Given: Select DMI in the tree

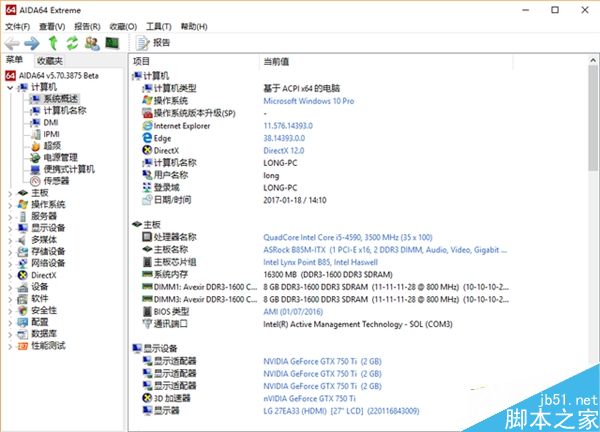Looking at the screenshot, I should click(x=51, y=122).
